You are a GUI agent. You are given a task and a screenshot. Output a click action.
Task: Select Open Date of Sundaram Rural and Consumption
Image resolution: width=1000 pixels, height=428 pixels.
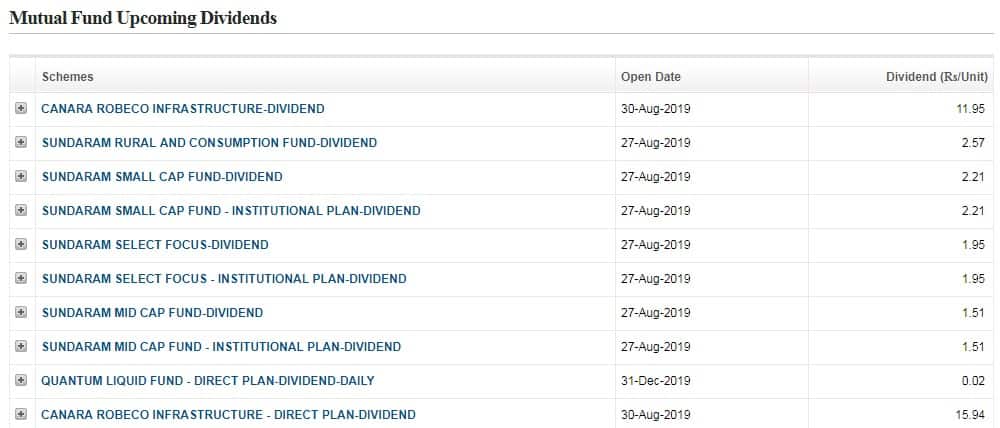coord(656,142)
